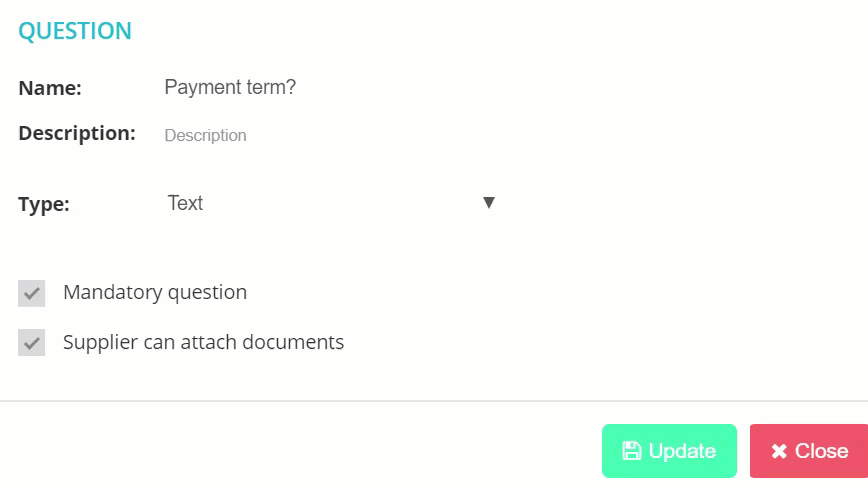Click the QUESTION dialog heading
Viewport: 868px width, 490px height.
coord(75,30)
